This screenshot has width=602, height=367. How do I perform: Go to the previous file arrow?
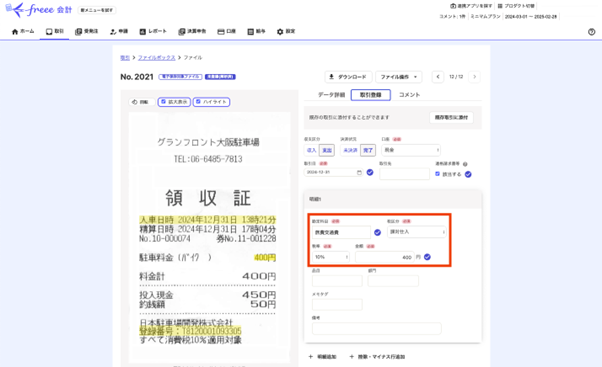[438, 77]
